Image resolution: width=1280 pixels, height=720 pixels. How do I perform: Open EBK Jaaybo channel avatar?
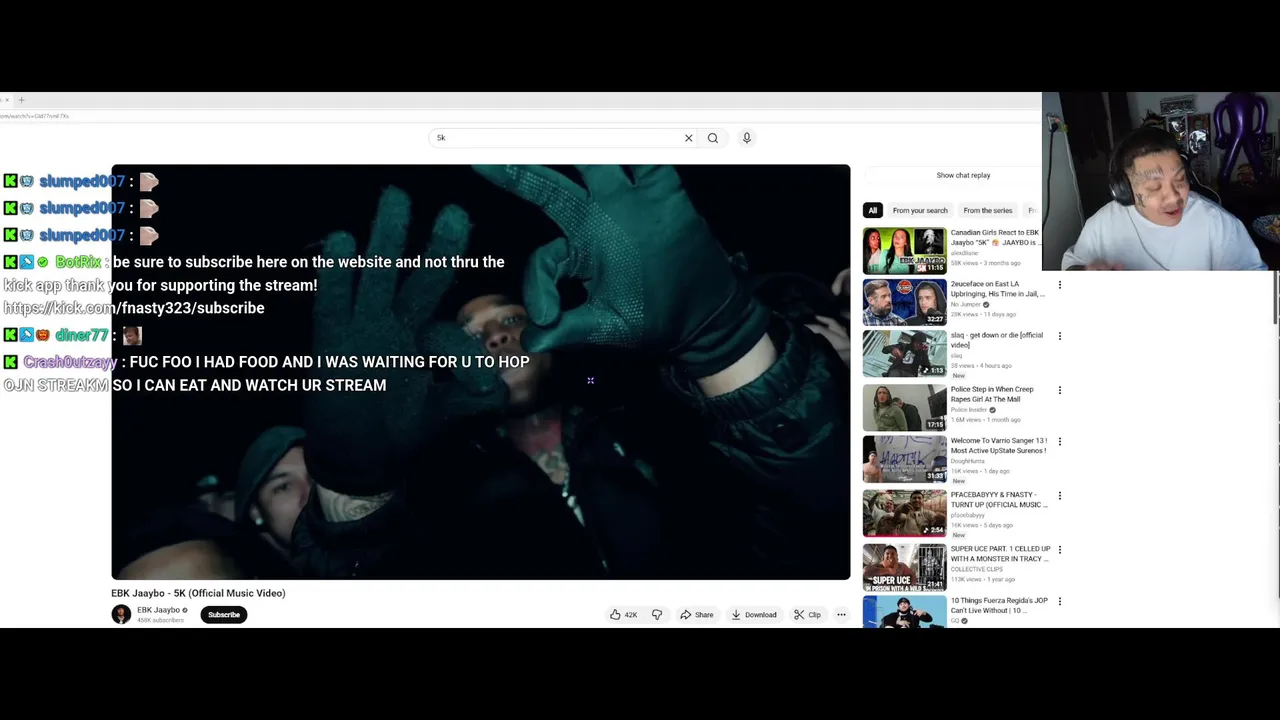121,615
